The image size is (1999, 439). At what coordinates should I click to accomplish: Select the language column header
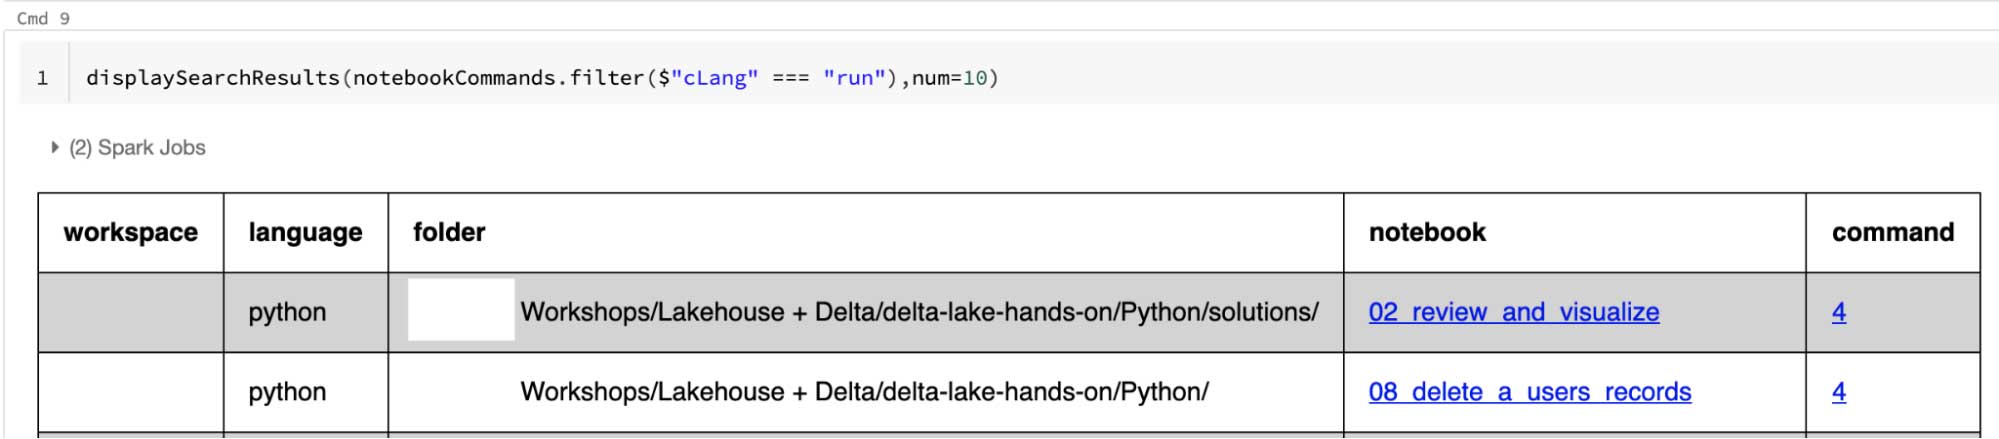pos(305,232)
